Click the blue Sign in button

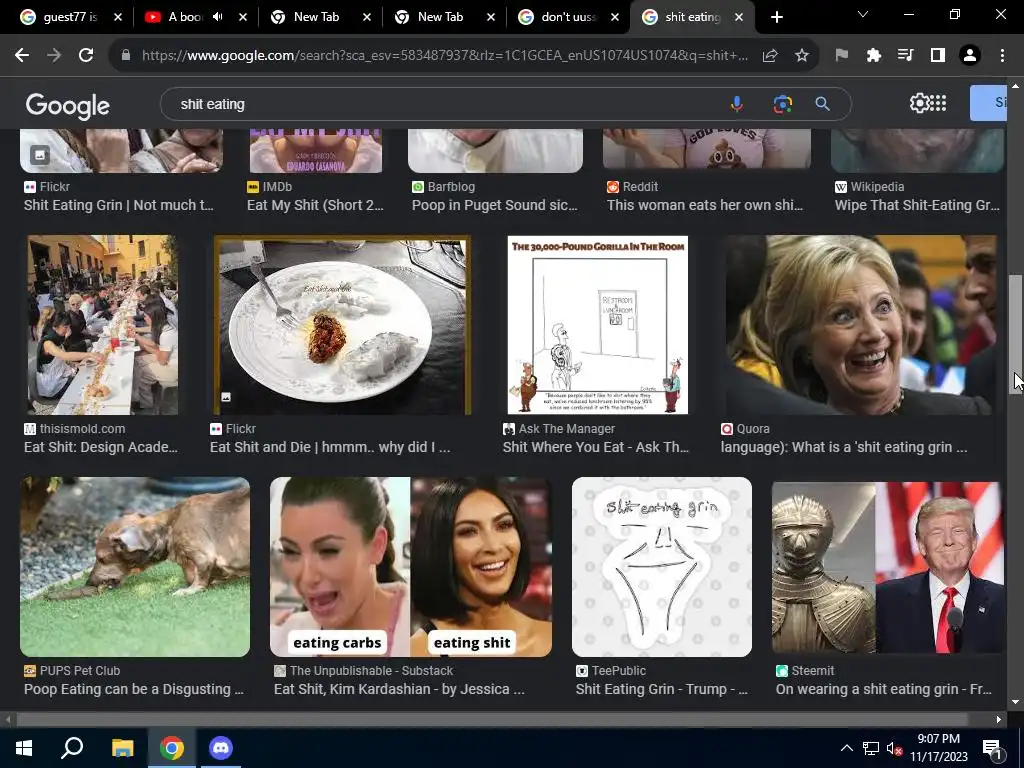tap(989, 103)
